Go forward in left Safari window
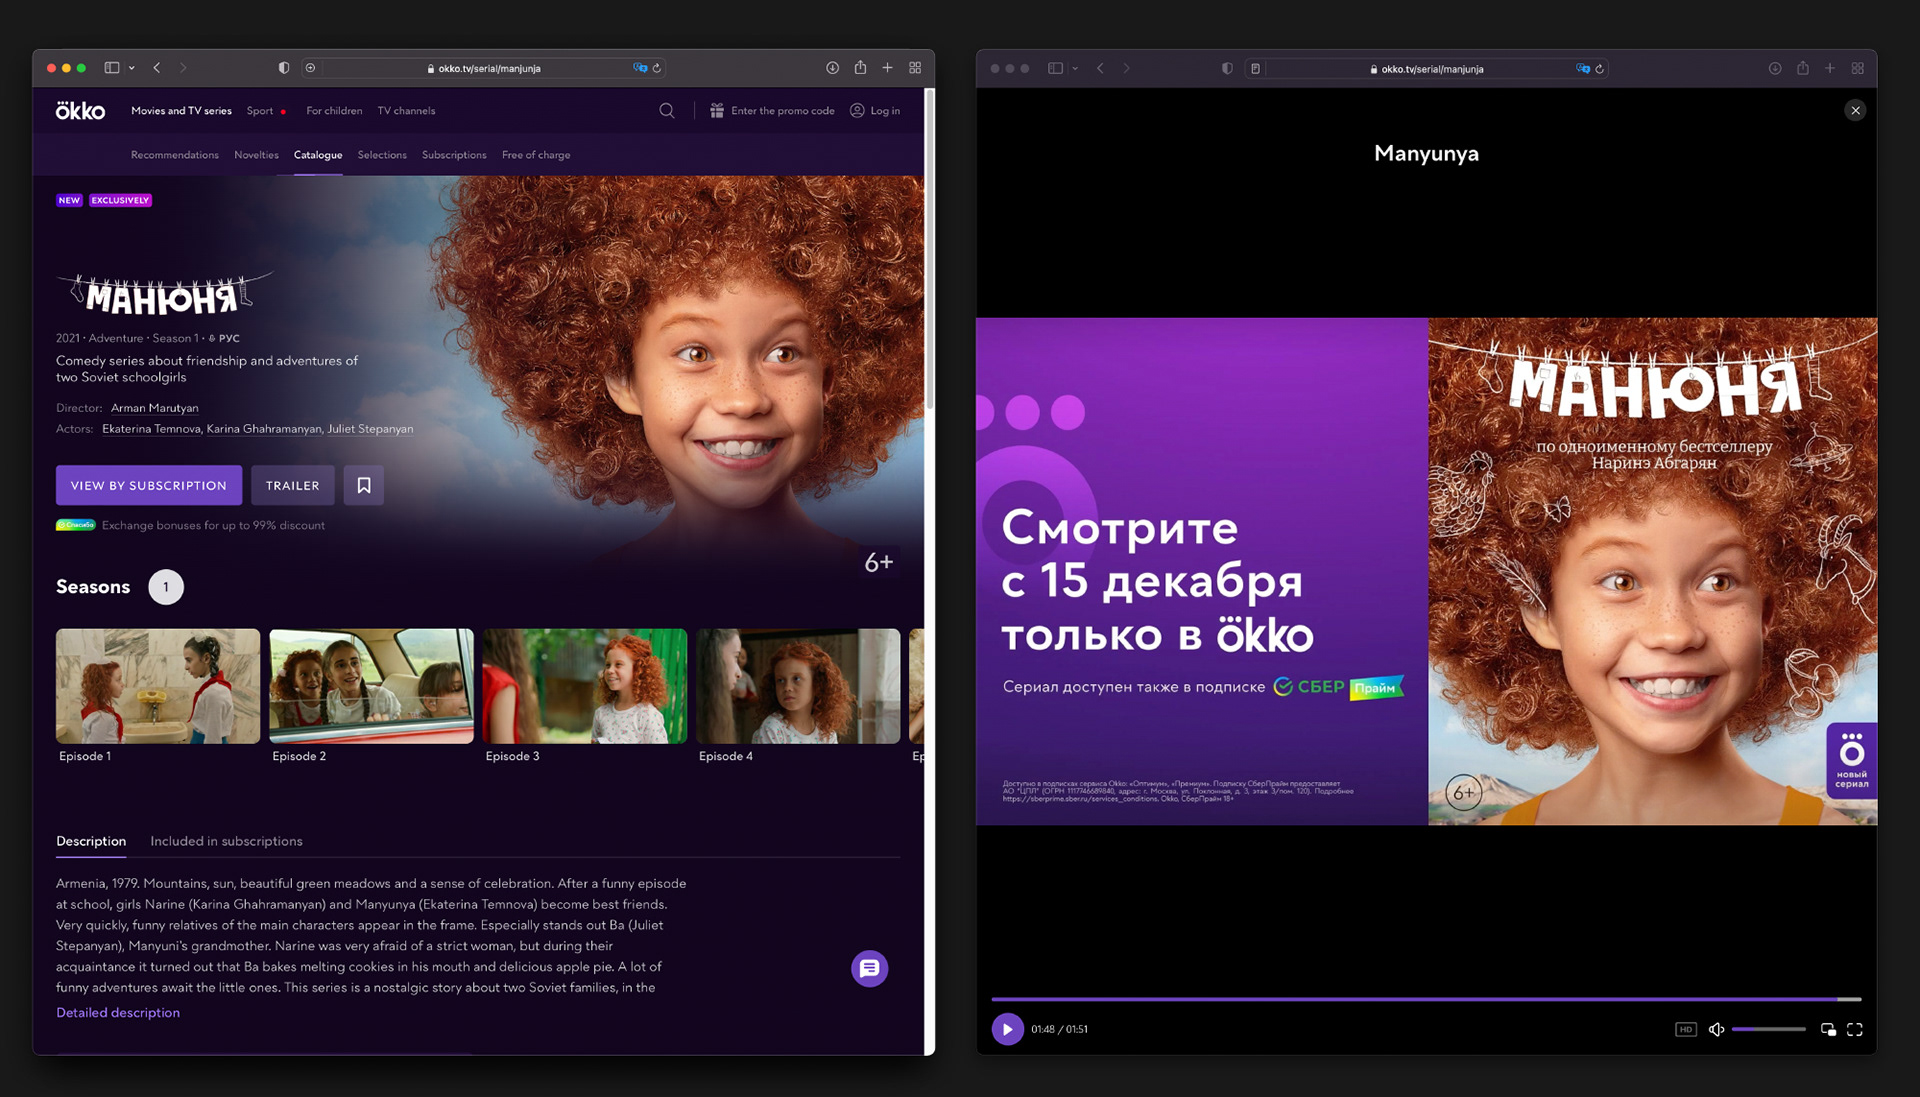This screenshot has height=1097, width=1920. coord(183,68)
